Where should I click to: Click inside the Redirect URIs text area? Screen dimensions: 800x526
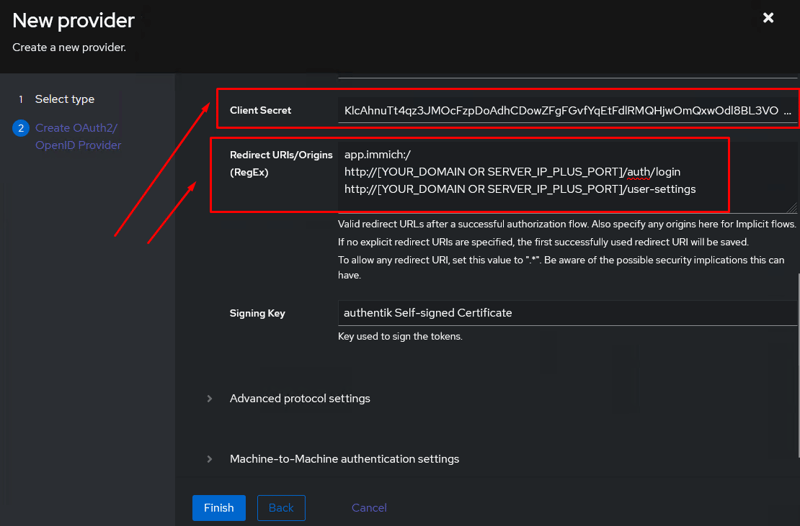coord(568,177)
